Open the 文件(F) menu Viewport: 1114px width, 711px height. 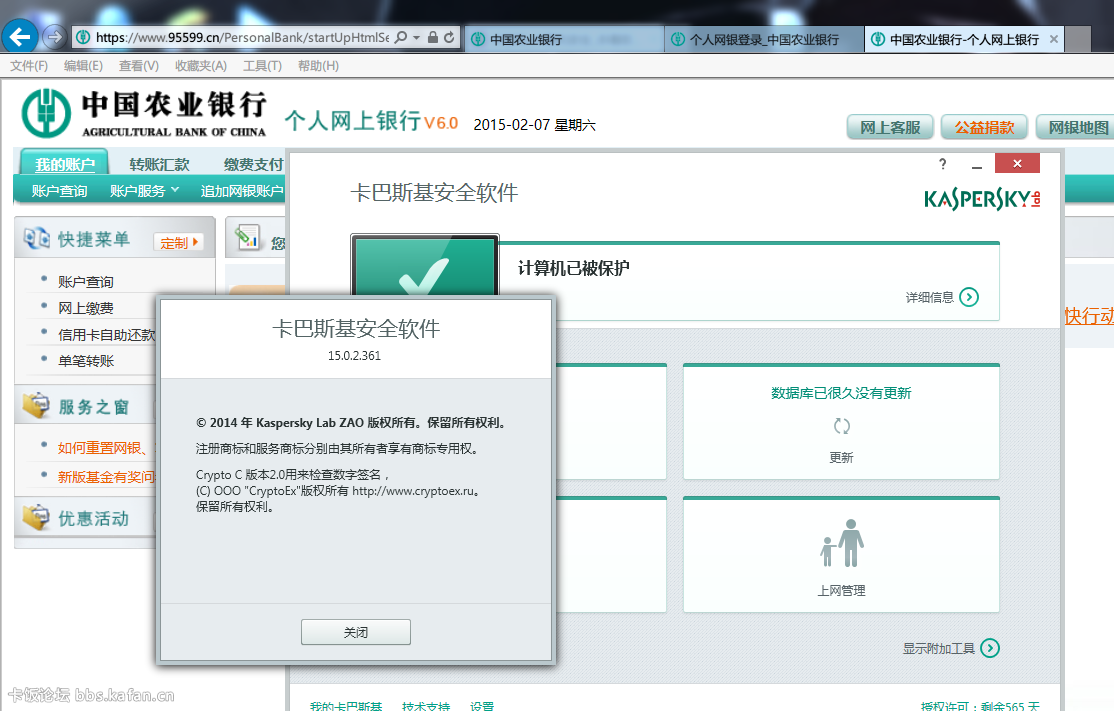point(29,65)
